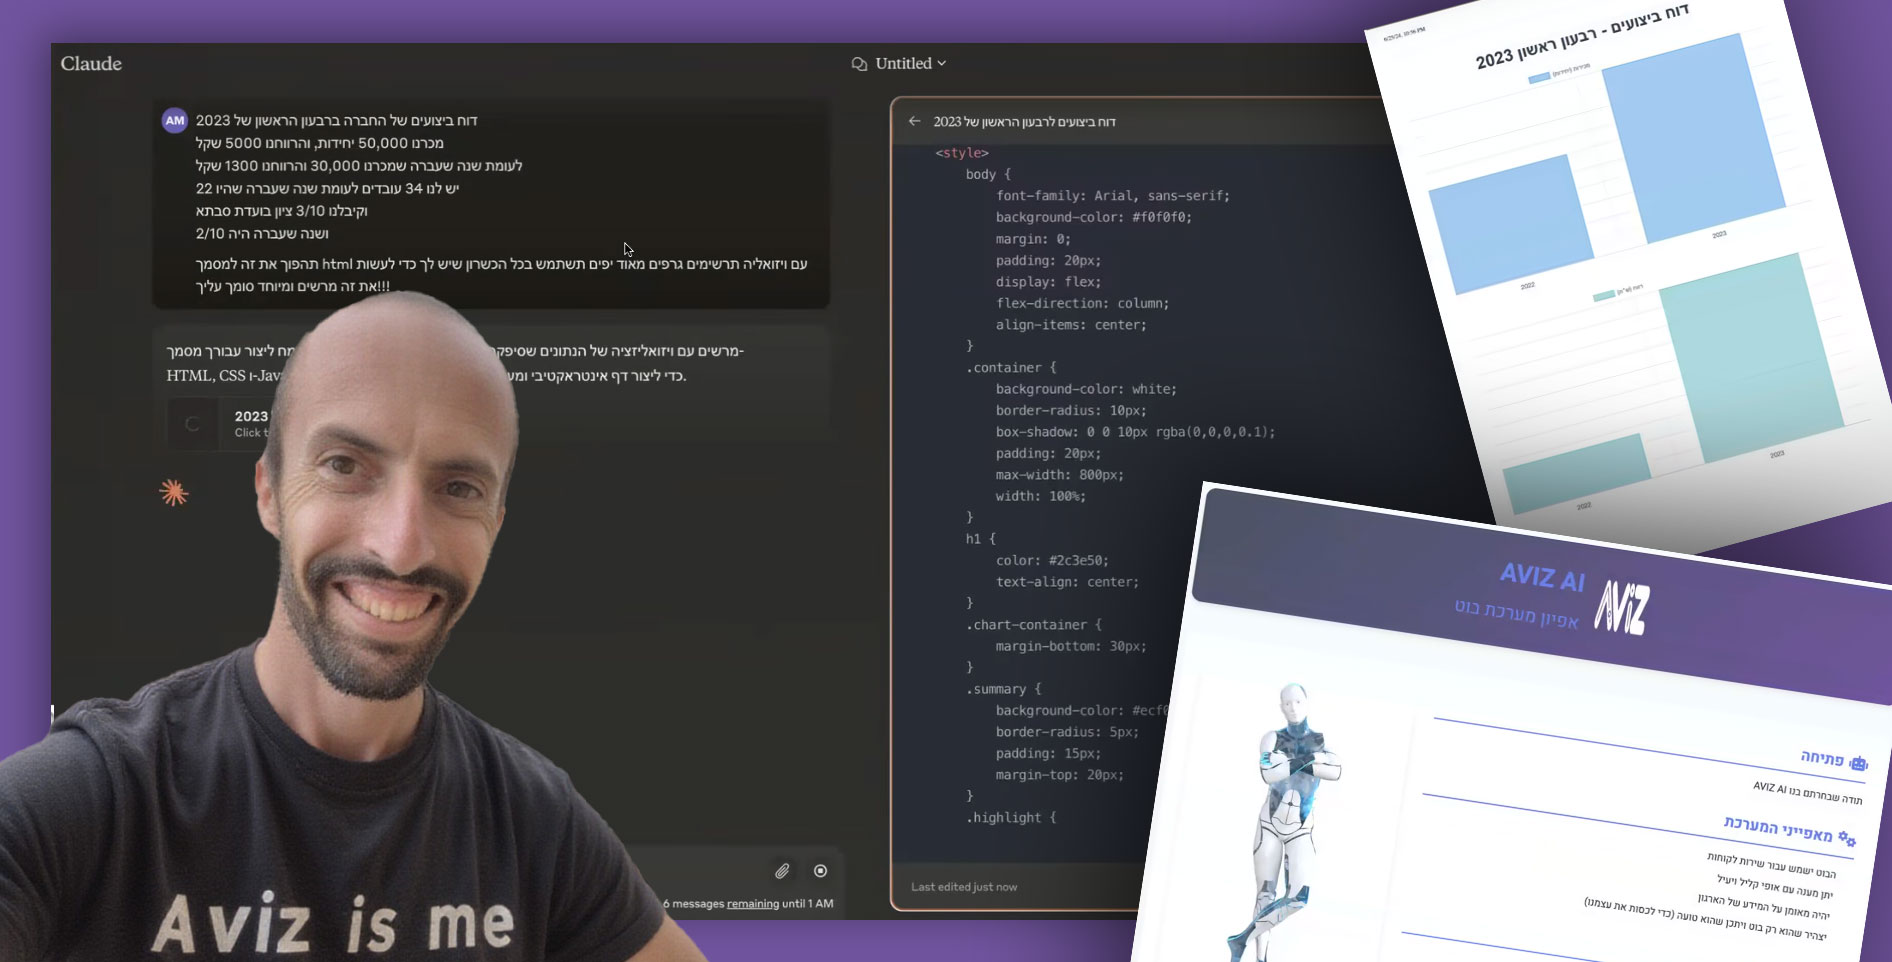1892x962 pixels.
Task: Click the paperclip attach file icon
Action: pyautogui.click(x=782, y=871)
